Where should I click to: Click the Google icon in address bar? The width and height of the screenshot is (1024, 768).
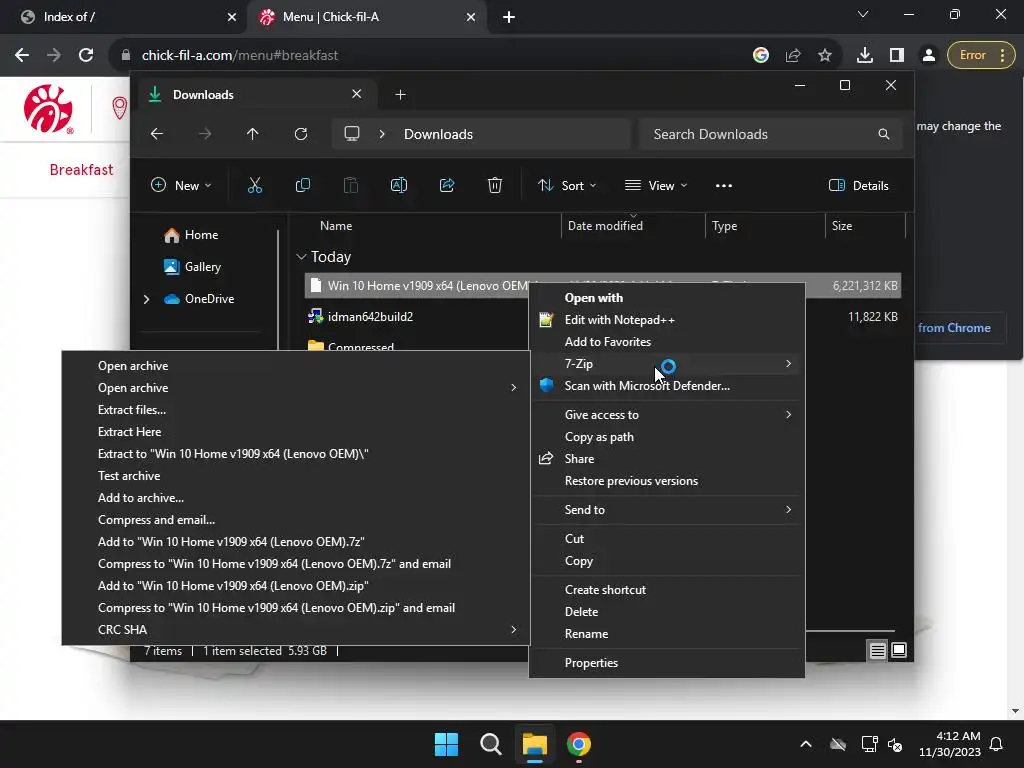[761, 55]
